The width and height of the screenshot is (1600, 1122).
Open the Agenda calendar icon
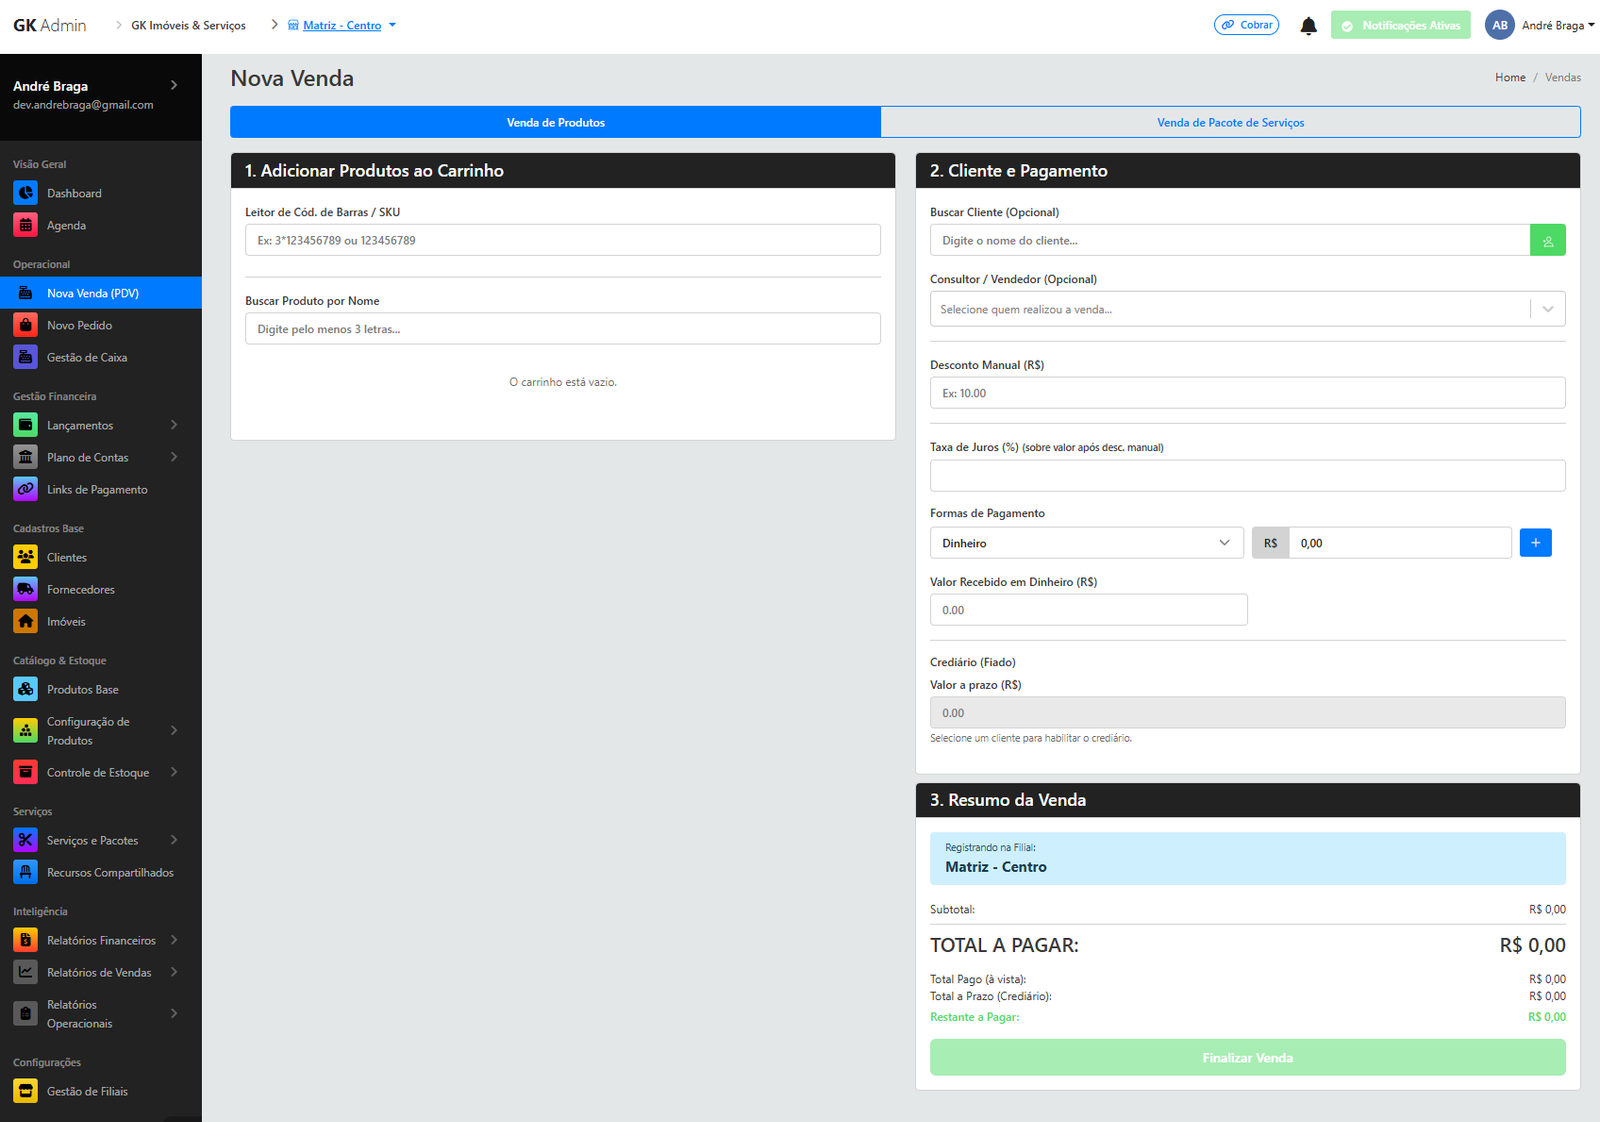pyautogui.click(x=26, y=225)
